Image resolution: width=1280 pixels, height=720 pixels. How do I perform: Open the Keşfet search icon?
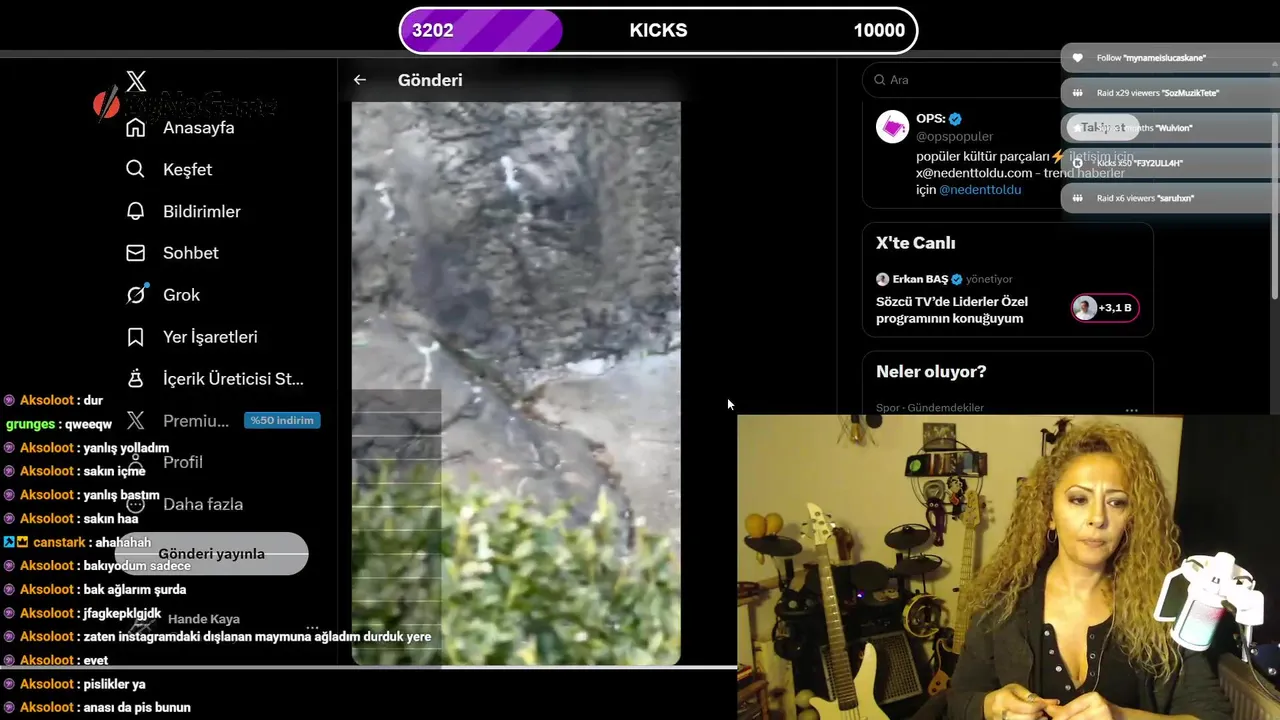(136, 169)
